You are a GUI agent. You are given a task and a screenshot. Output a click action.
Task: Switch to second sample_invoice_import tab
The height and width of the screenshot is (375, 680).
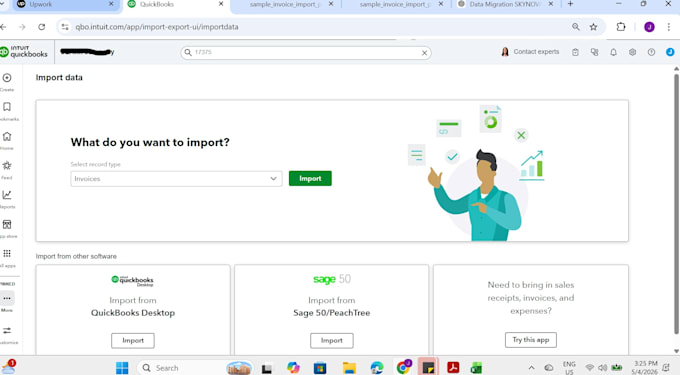[x=396, y=4]
